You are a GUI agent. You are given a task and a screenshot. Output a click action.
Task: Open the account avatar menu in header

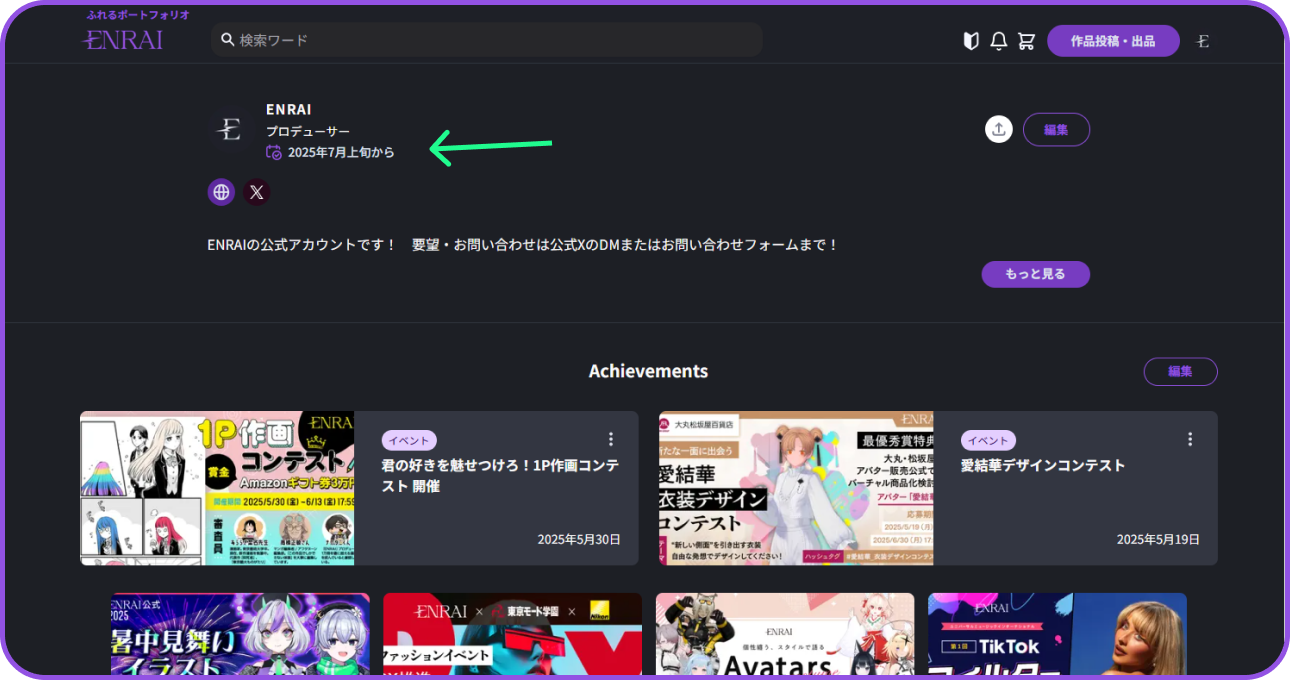click(x=1203, y=41)
